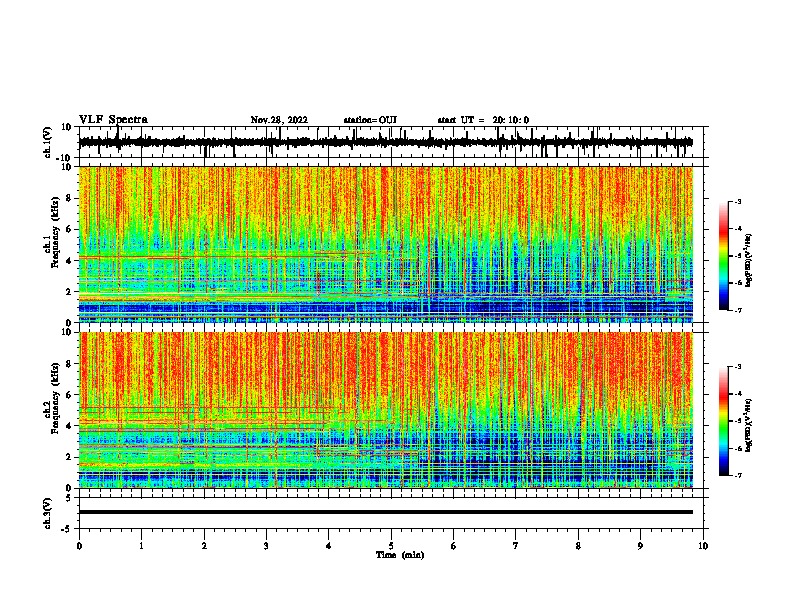Screen dimensions: 792x612
Task: Click the "6" kHz tick on ch.1 axis
Action: (x=70, y=229)
